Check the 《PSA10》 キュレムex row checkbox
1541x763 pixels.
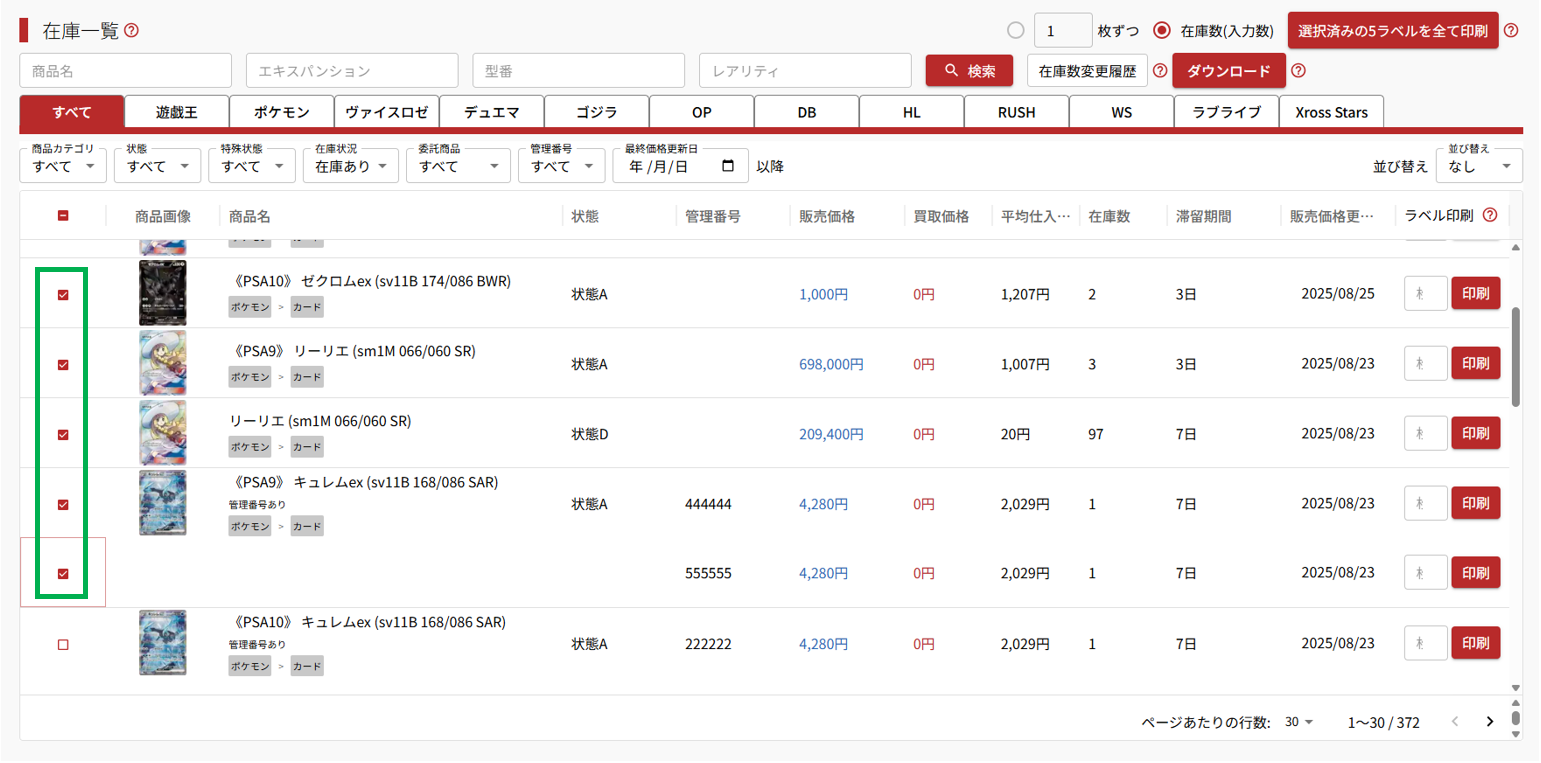[x=63, y=645]
